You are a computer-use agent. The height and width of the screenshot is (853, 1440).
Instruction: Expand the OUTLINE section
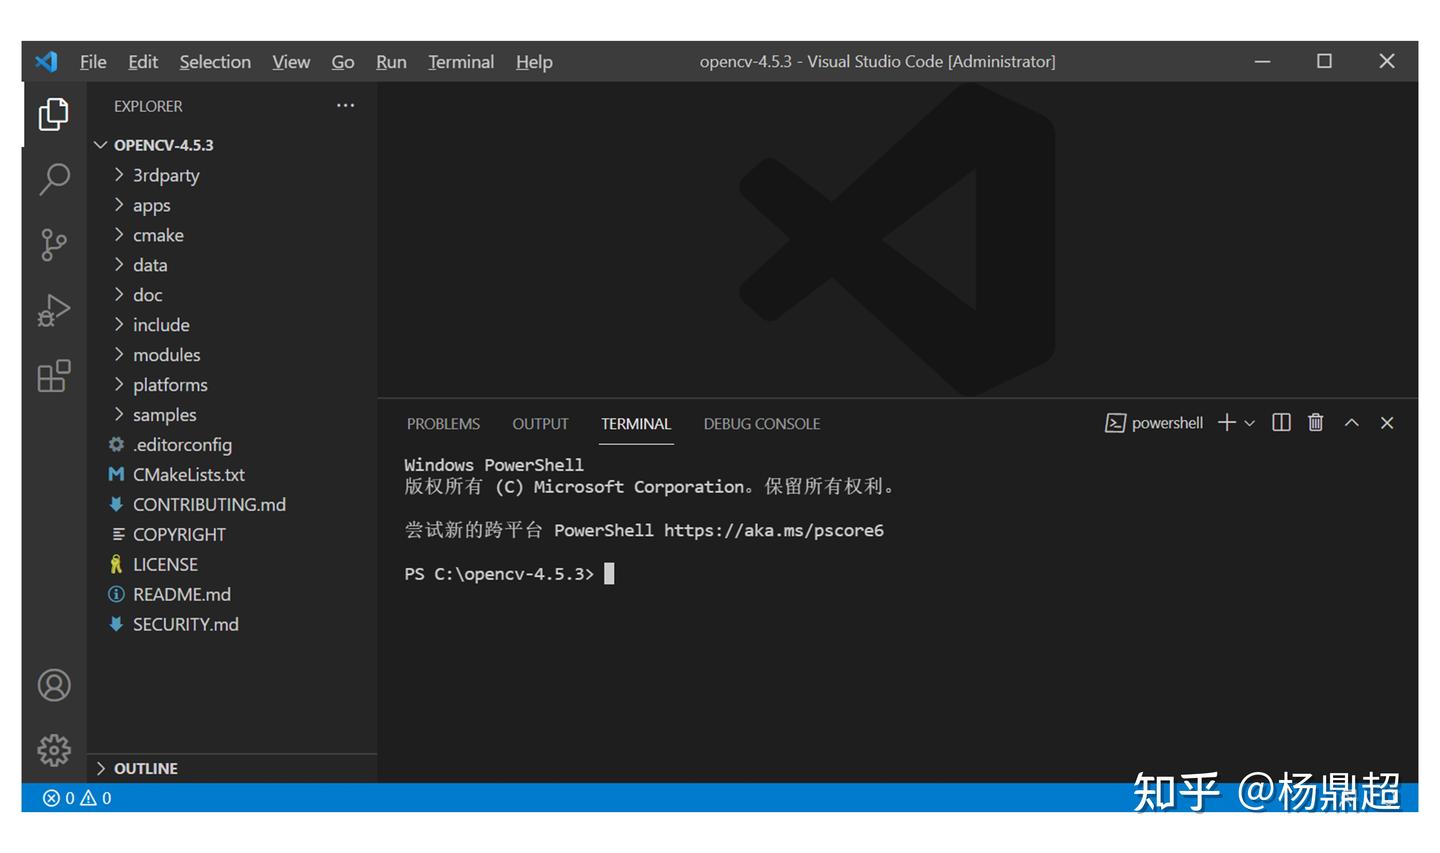point(146,768)
